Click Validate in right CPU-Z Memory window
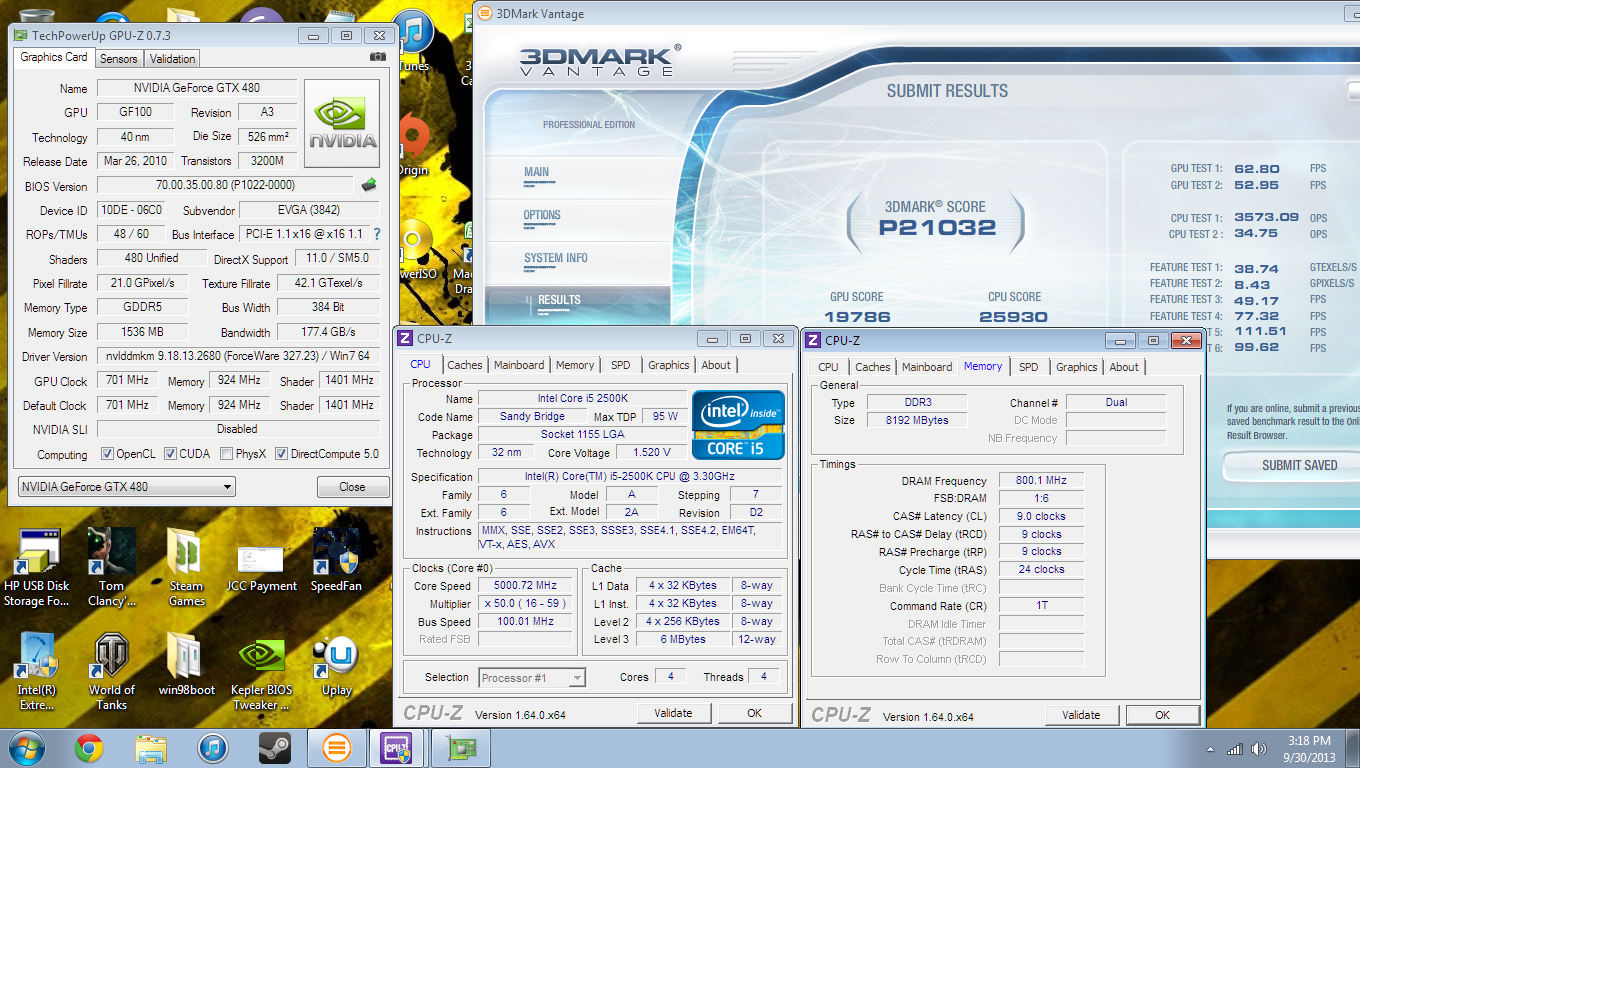The width and height of the screenshot is (1600, 1000). pyautogui.click(x=1082, y=715)
